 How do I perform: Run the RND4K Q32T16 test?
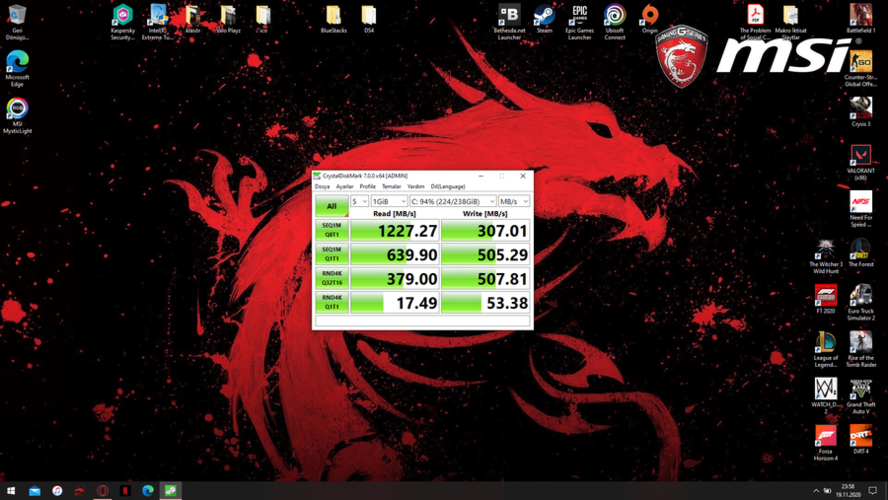point(331,279)
